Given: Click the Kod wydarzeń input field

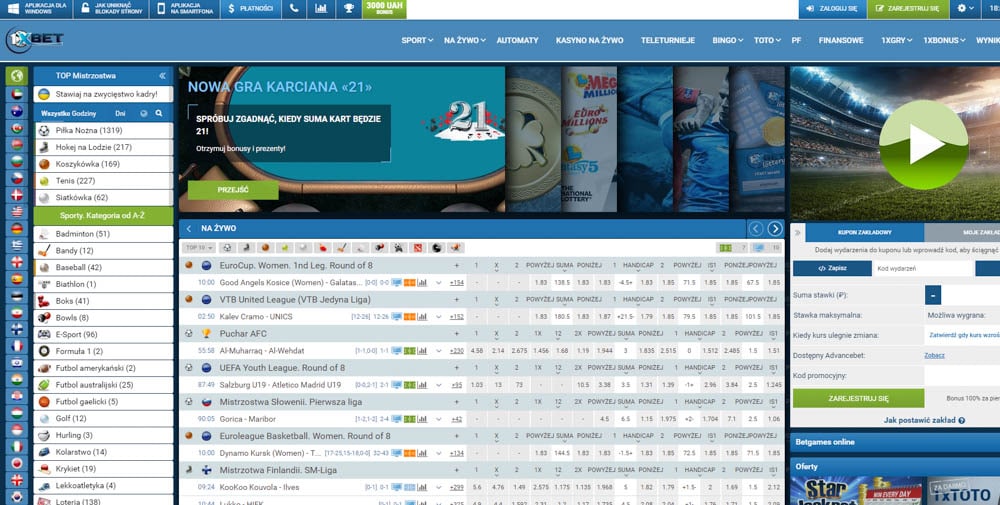Looking at the screenshot, I should click(922, 268).
